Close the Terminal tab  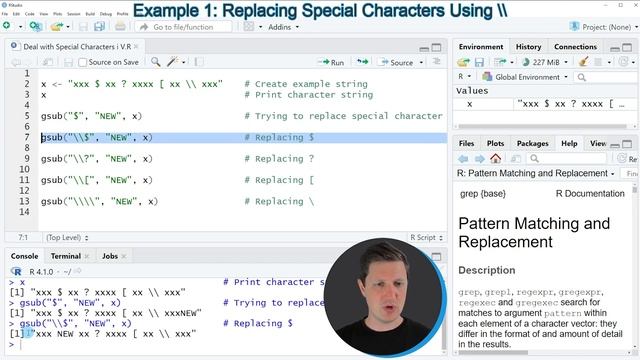click(87, 256)
